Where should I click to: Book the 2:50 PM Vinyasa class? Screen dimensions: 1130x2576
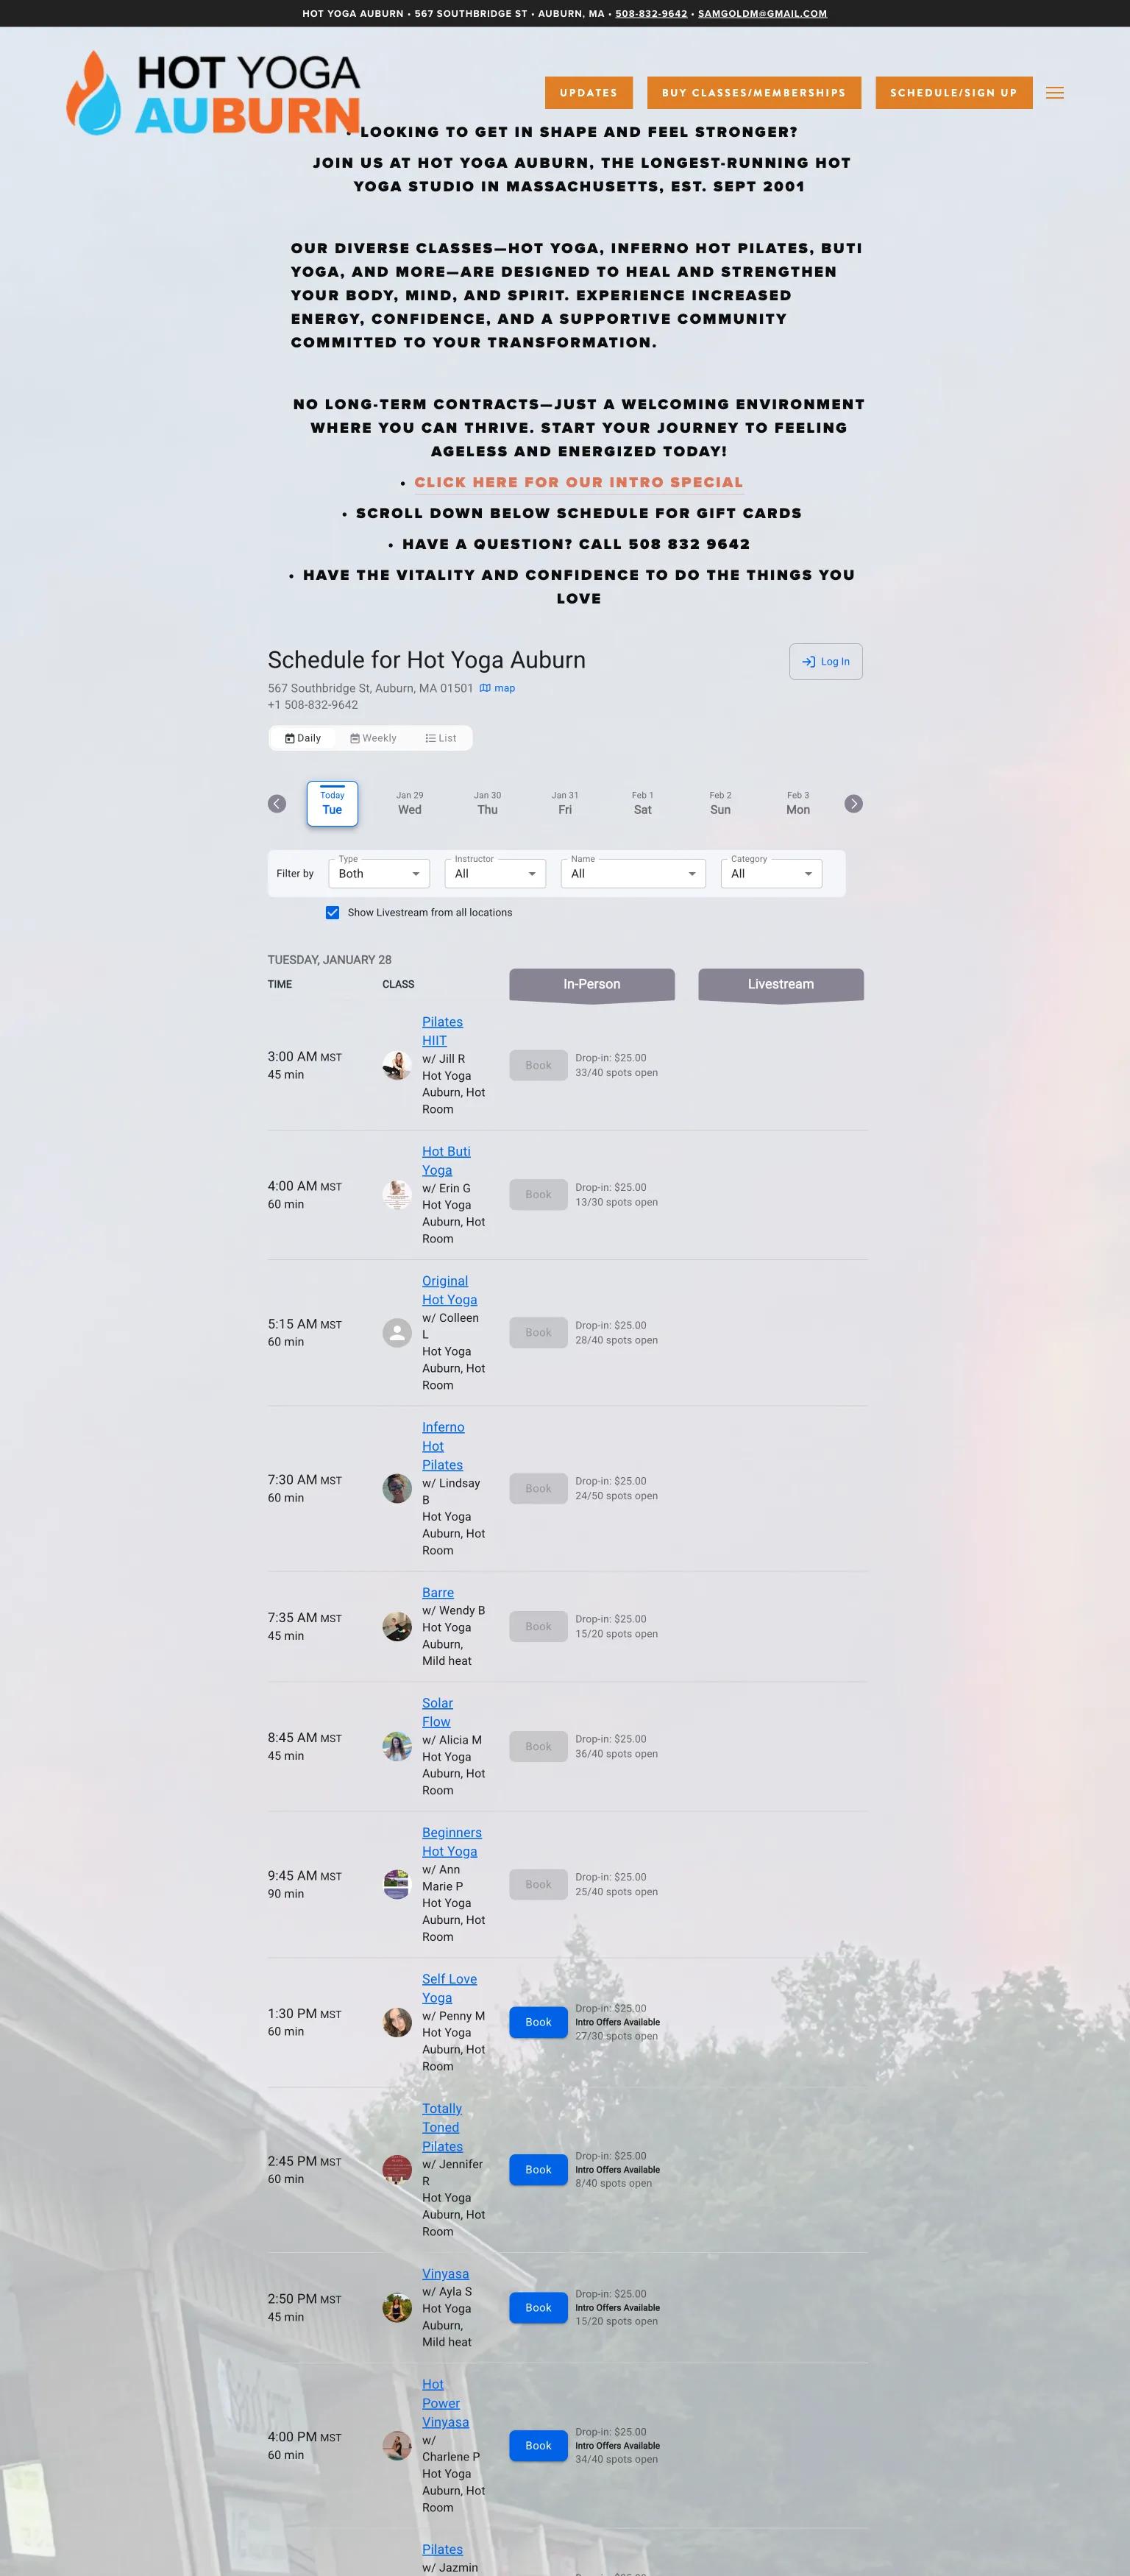click(x=538, y=2308)
